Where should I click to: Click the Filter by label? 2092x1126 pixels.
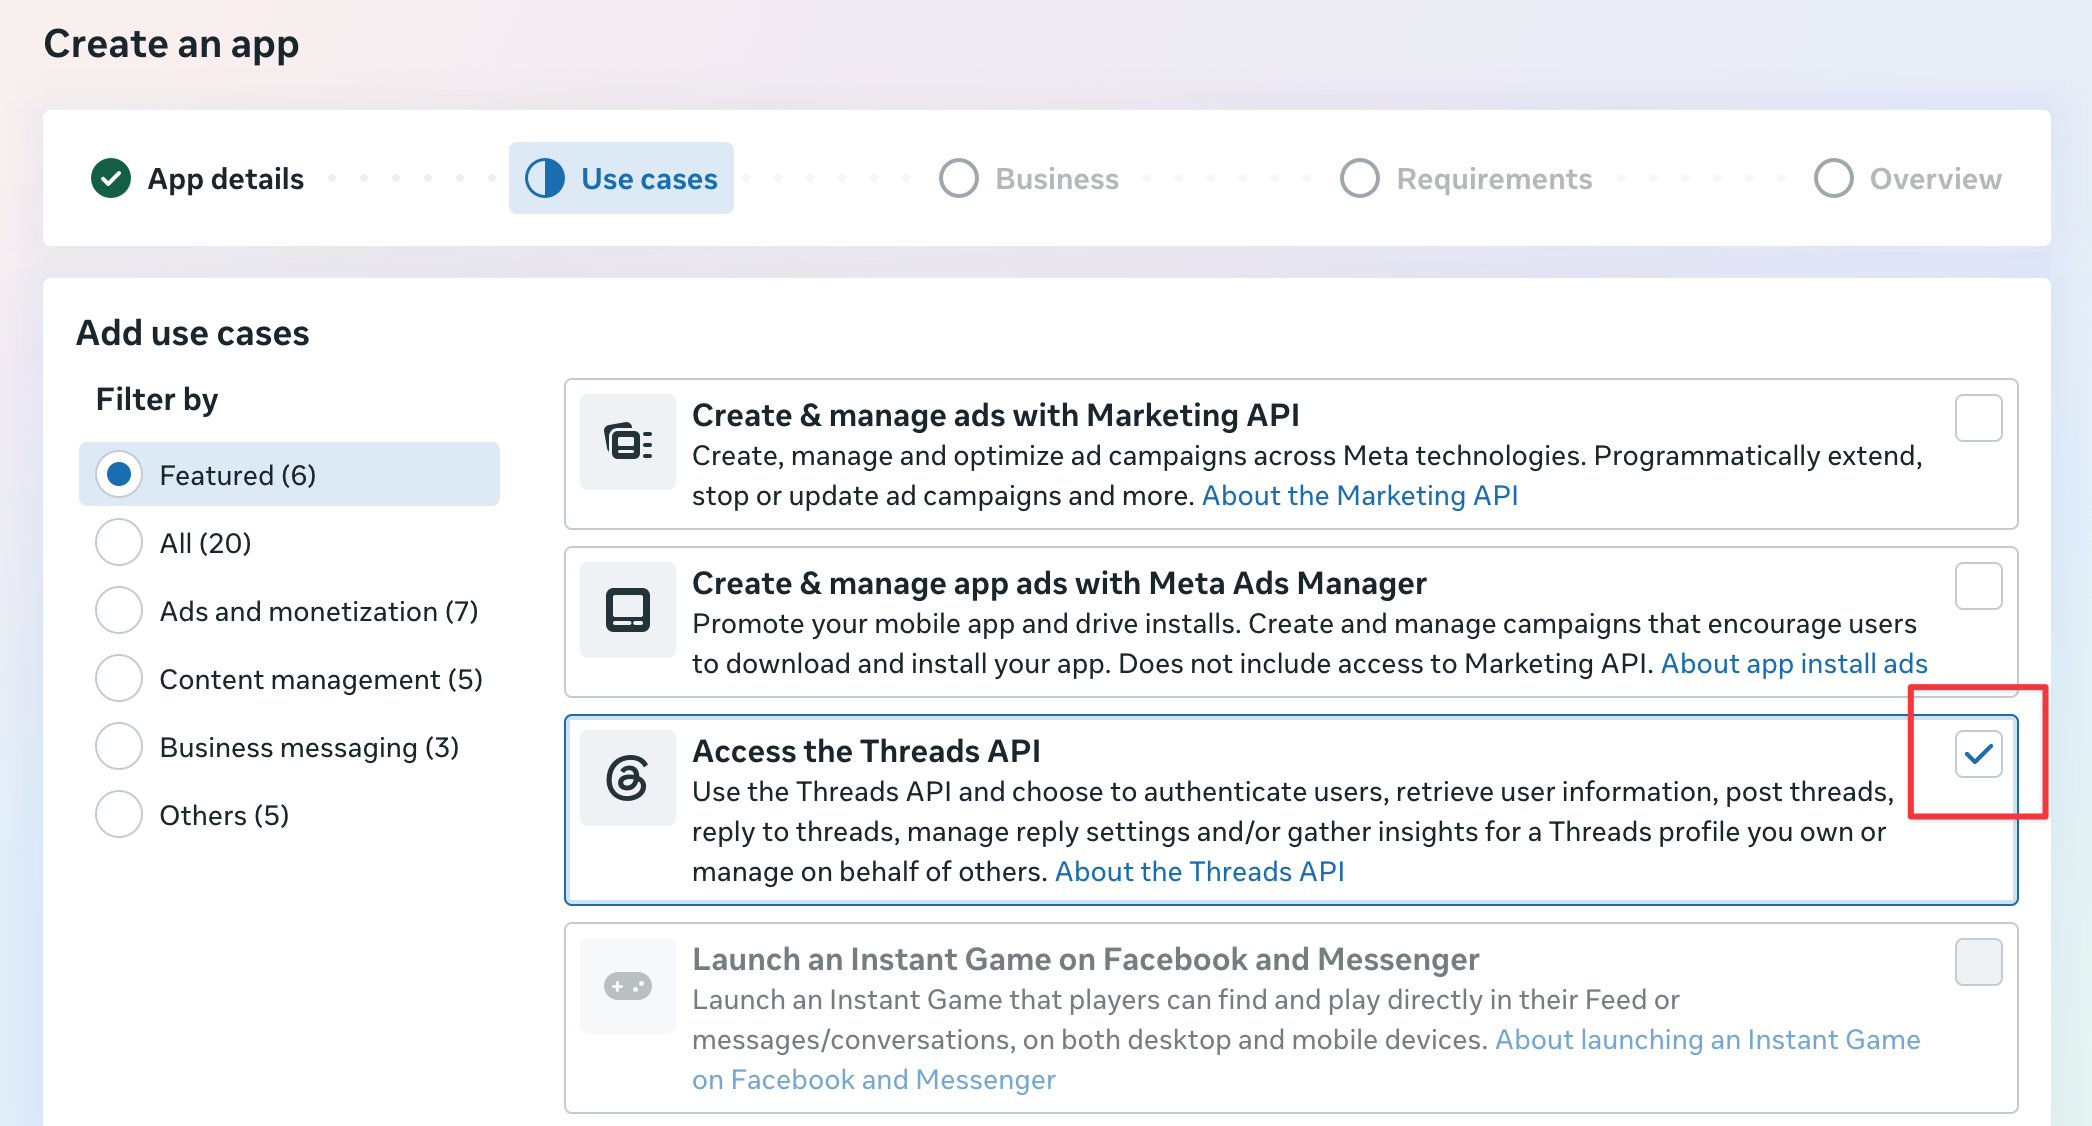click(x=157, y=399)
